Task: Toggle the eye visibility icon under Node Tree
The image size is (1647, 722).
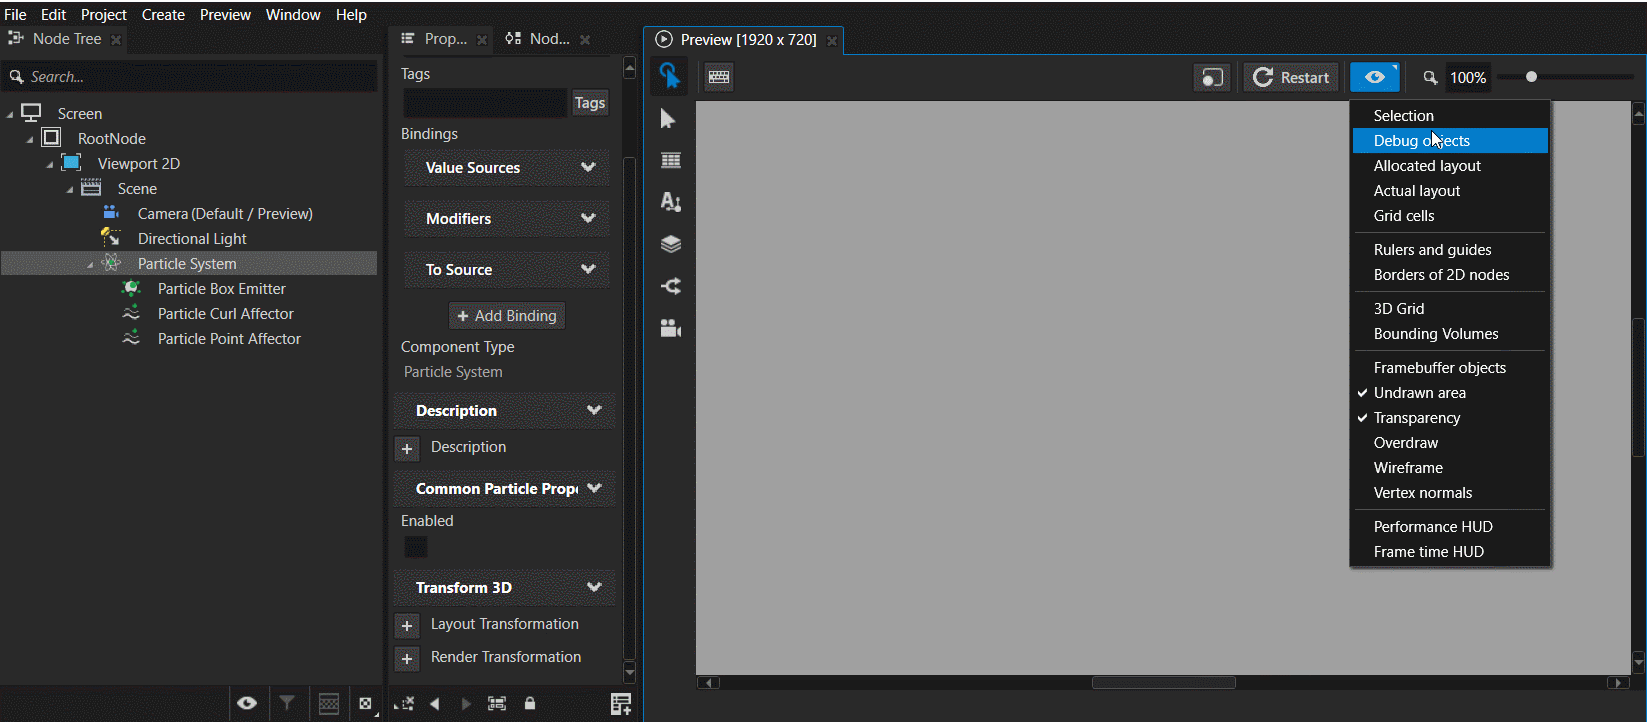Action: coord(247,704)
